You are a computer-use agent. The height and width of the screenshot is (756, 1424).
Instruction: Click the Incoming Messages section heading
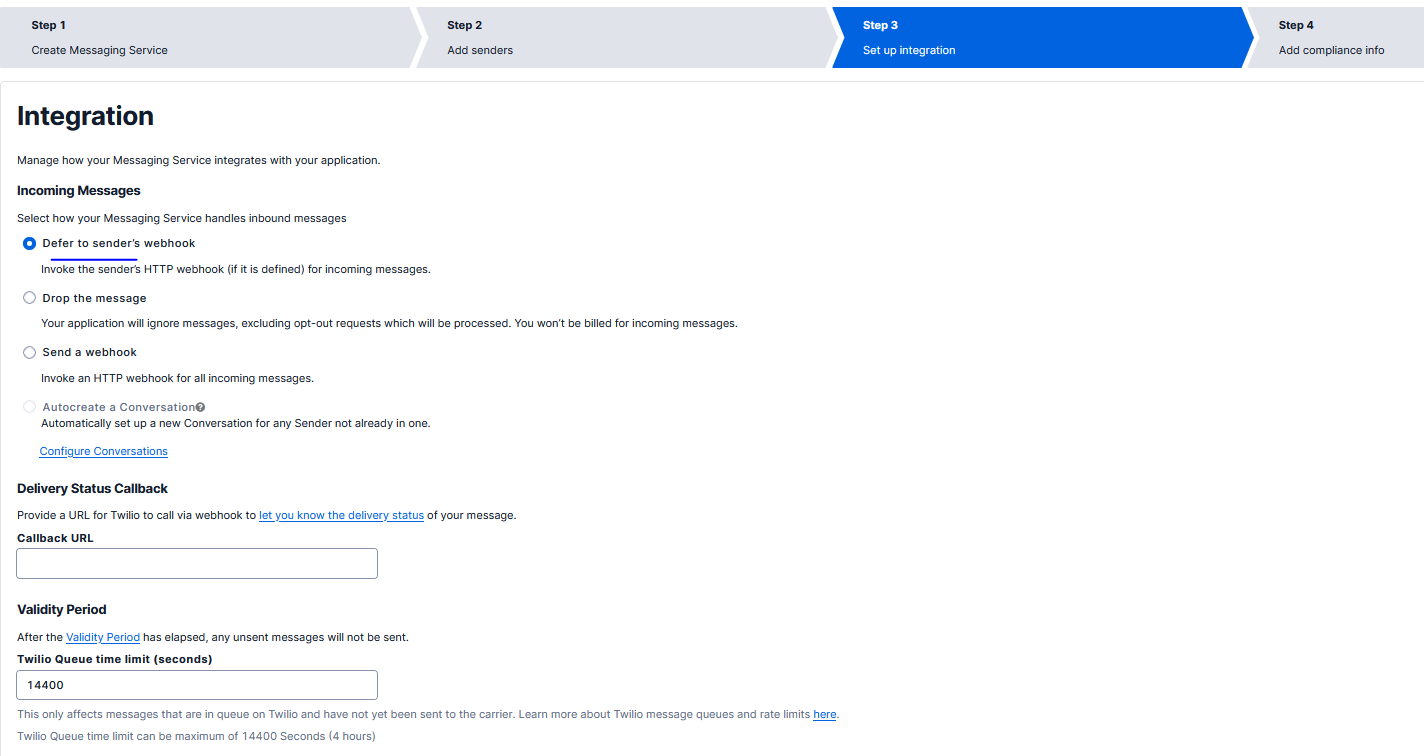pyautogui.click(x=79, y=190)
